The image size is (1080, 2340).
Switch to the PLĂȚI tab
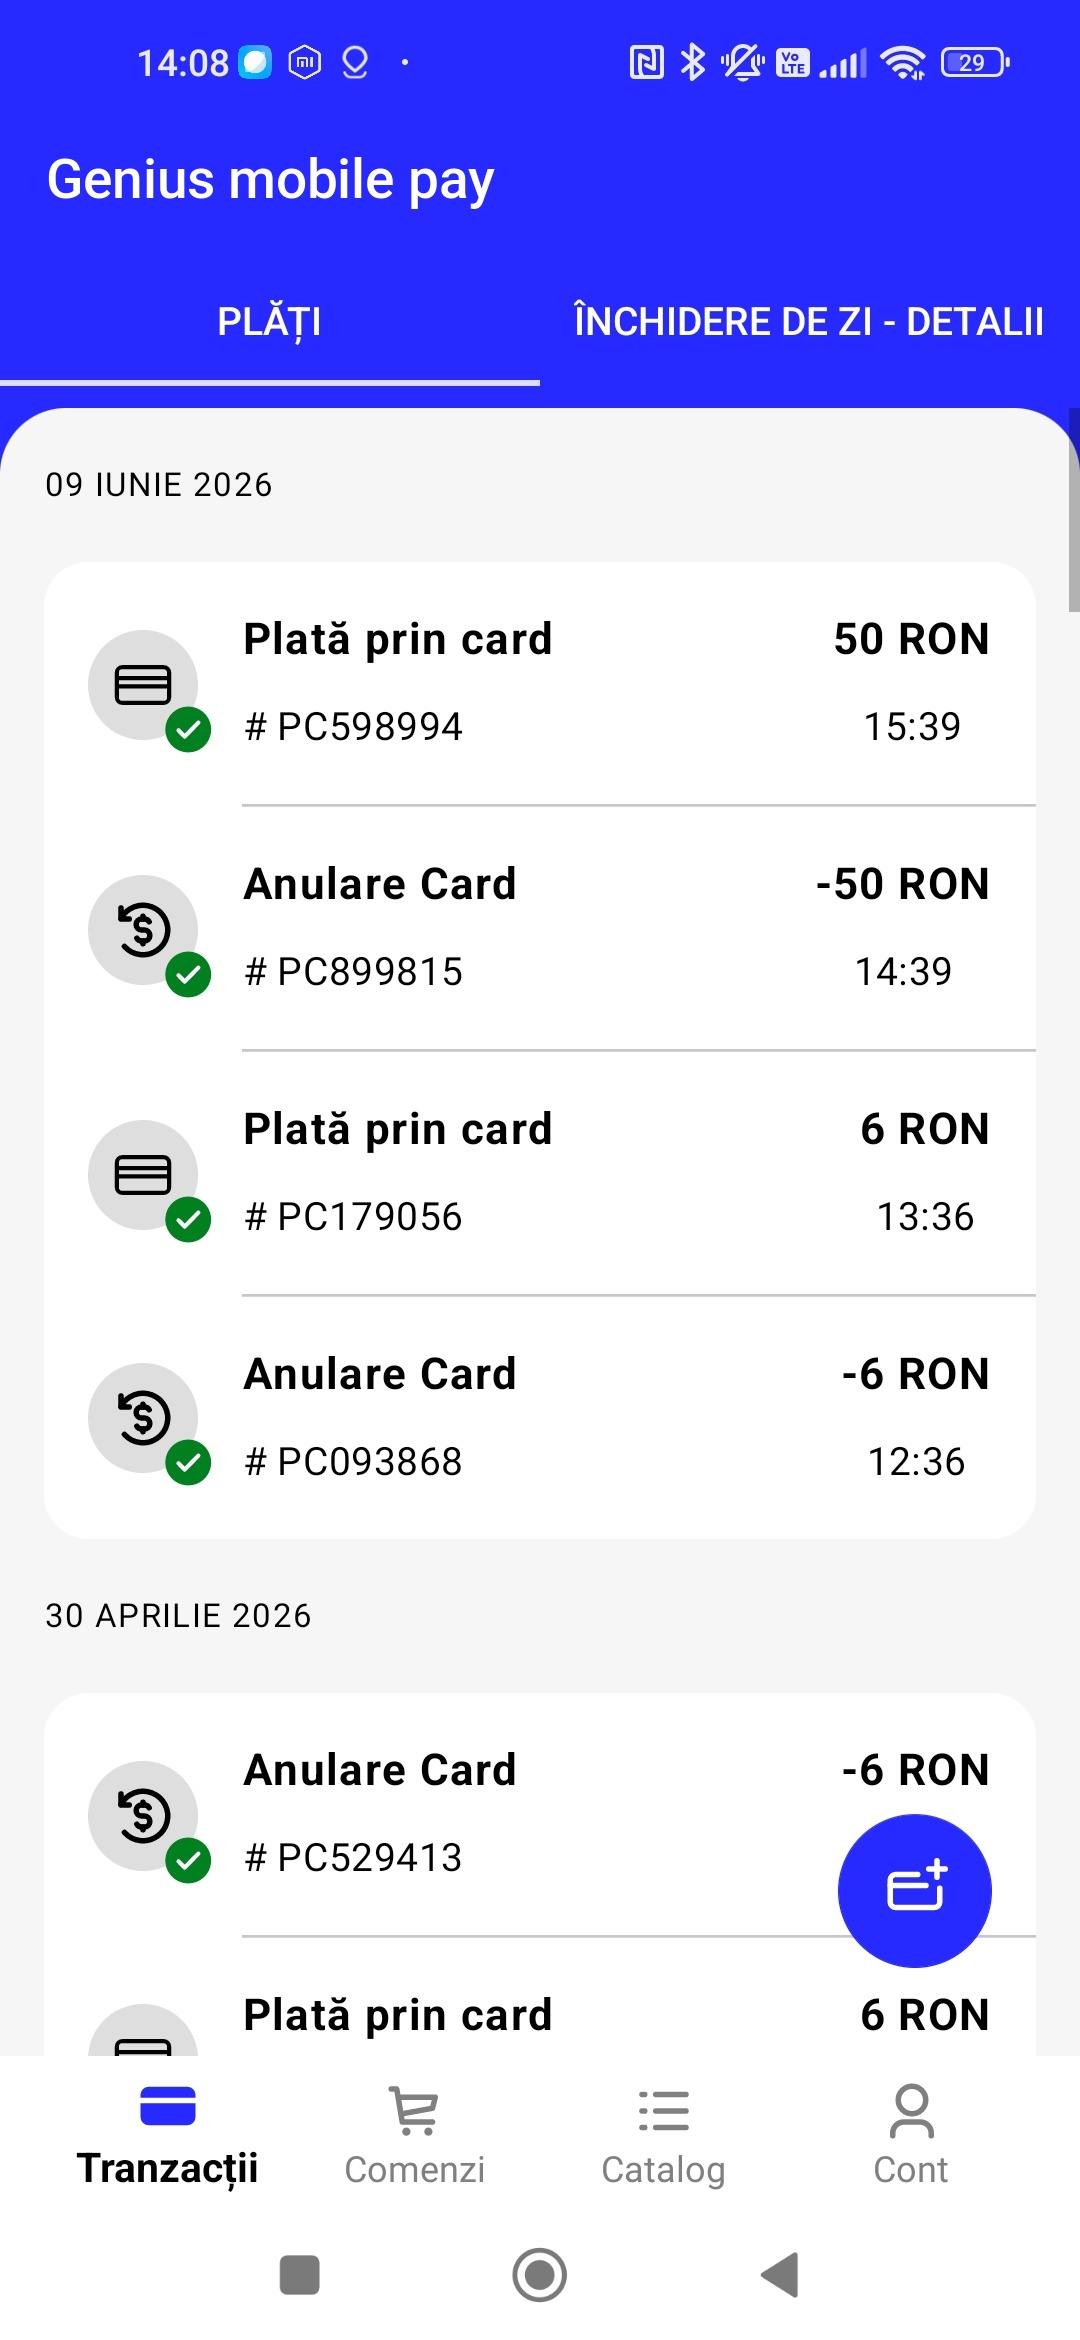270,322
